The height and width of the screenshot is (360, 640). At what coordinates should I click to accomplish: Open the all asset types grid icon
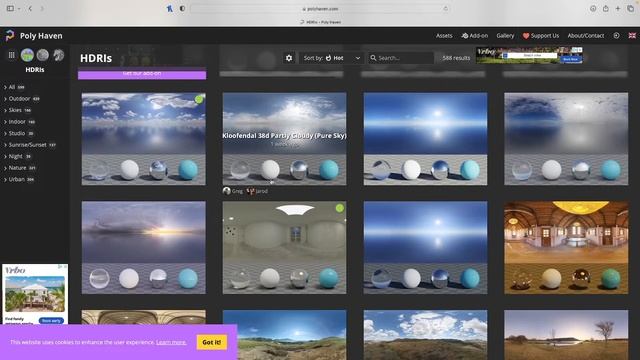tap(11, 55)
